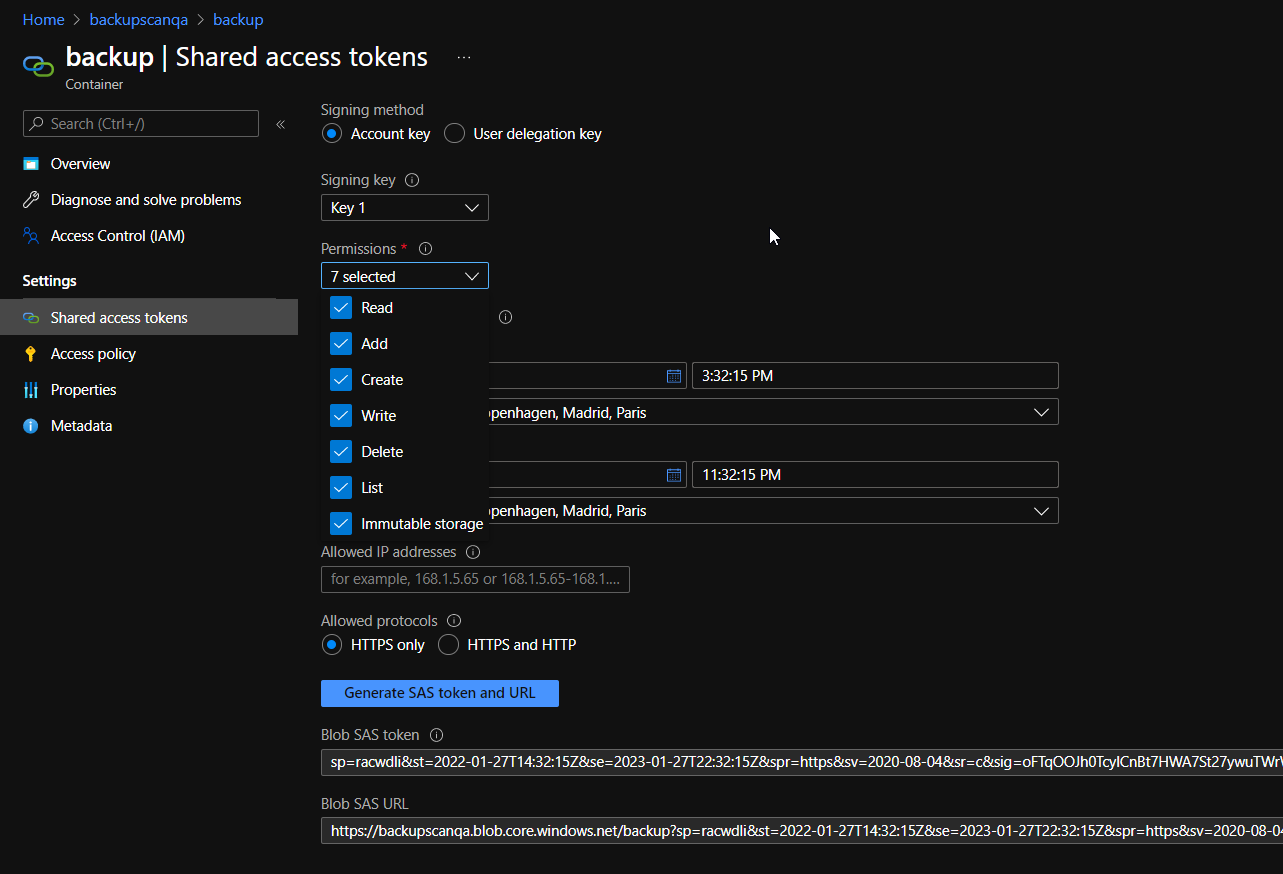Choose HTTPS and HTTP protocol option
Screen dimensions: 1283x874
click(449, 645)
